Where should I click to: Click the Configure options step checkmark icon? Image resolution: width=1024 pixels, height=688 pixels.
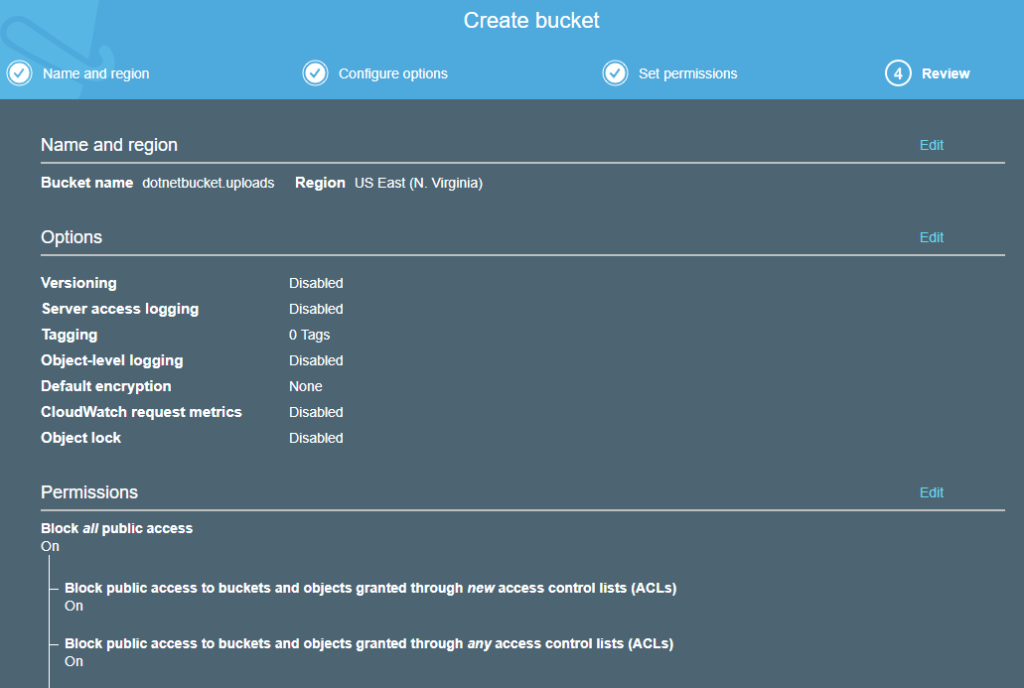click(x=315, y=73)
